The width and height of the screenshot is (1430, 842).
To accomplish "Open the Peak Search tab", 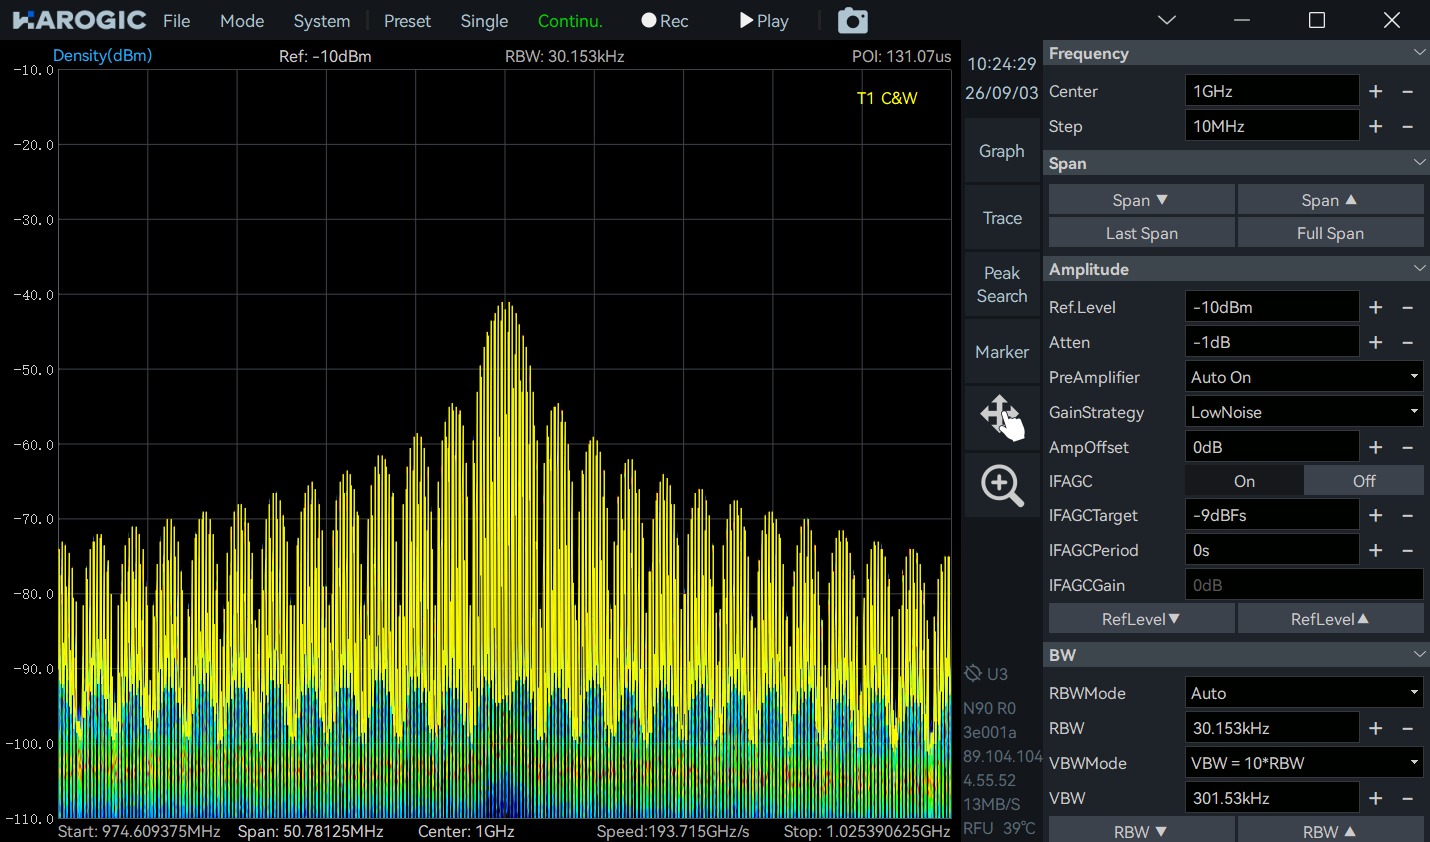I will (1002, 285).
